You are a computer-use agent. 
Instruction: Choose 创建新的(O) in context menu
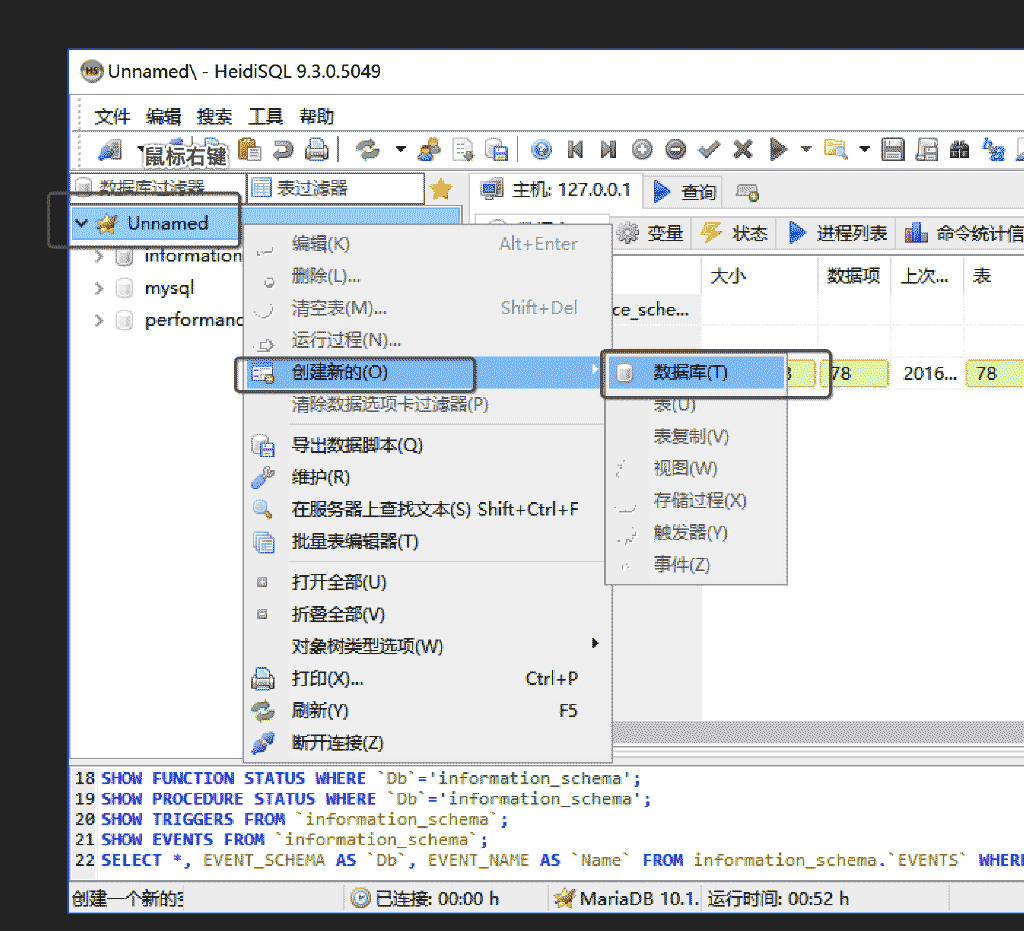click(428, 373)
